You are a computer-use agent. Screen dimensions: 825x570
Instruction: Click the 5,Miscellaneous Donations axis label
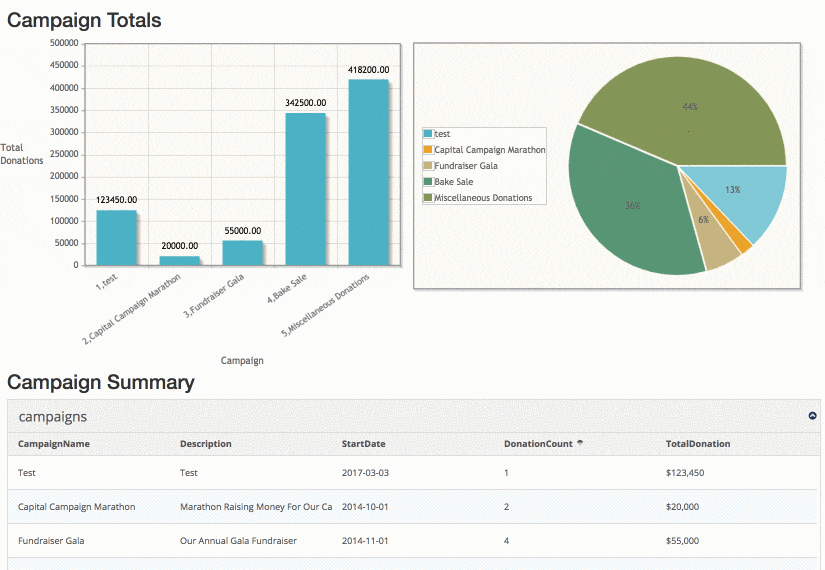pyautogui.click(x=325, y=305)
